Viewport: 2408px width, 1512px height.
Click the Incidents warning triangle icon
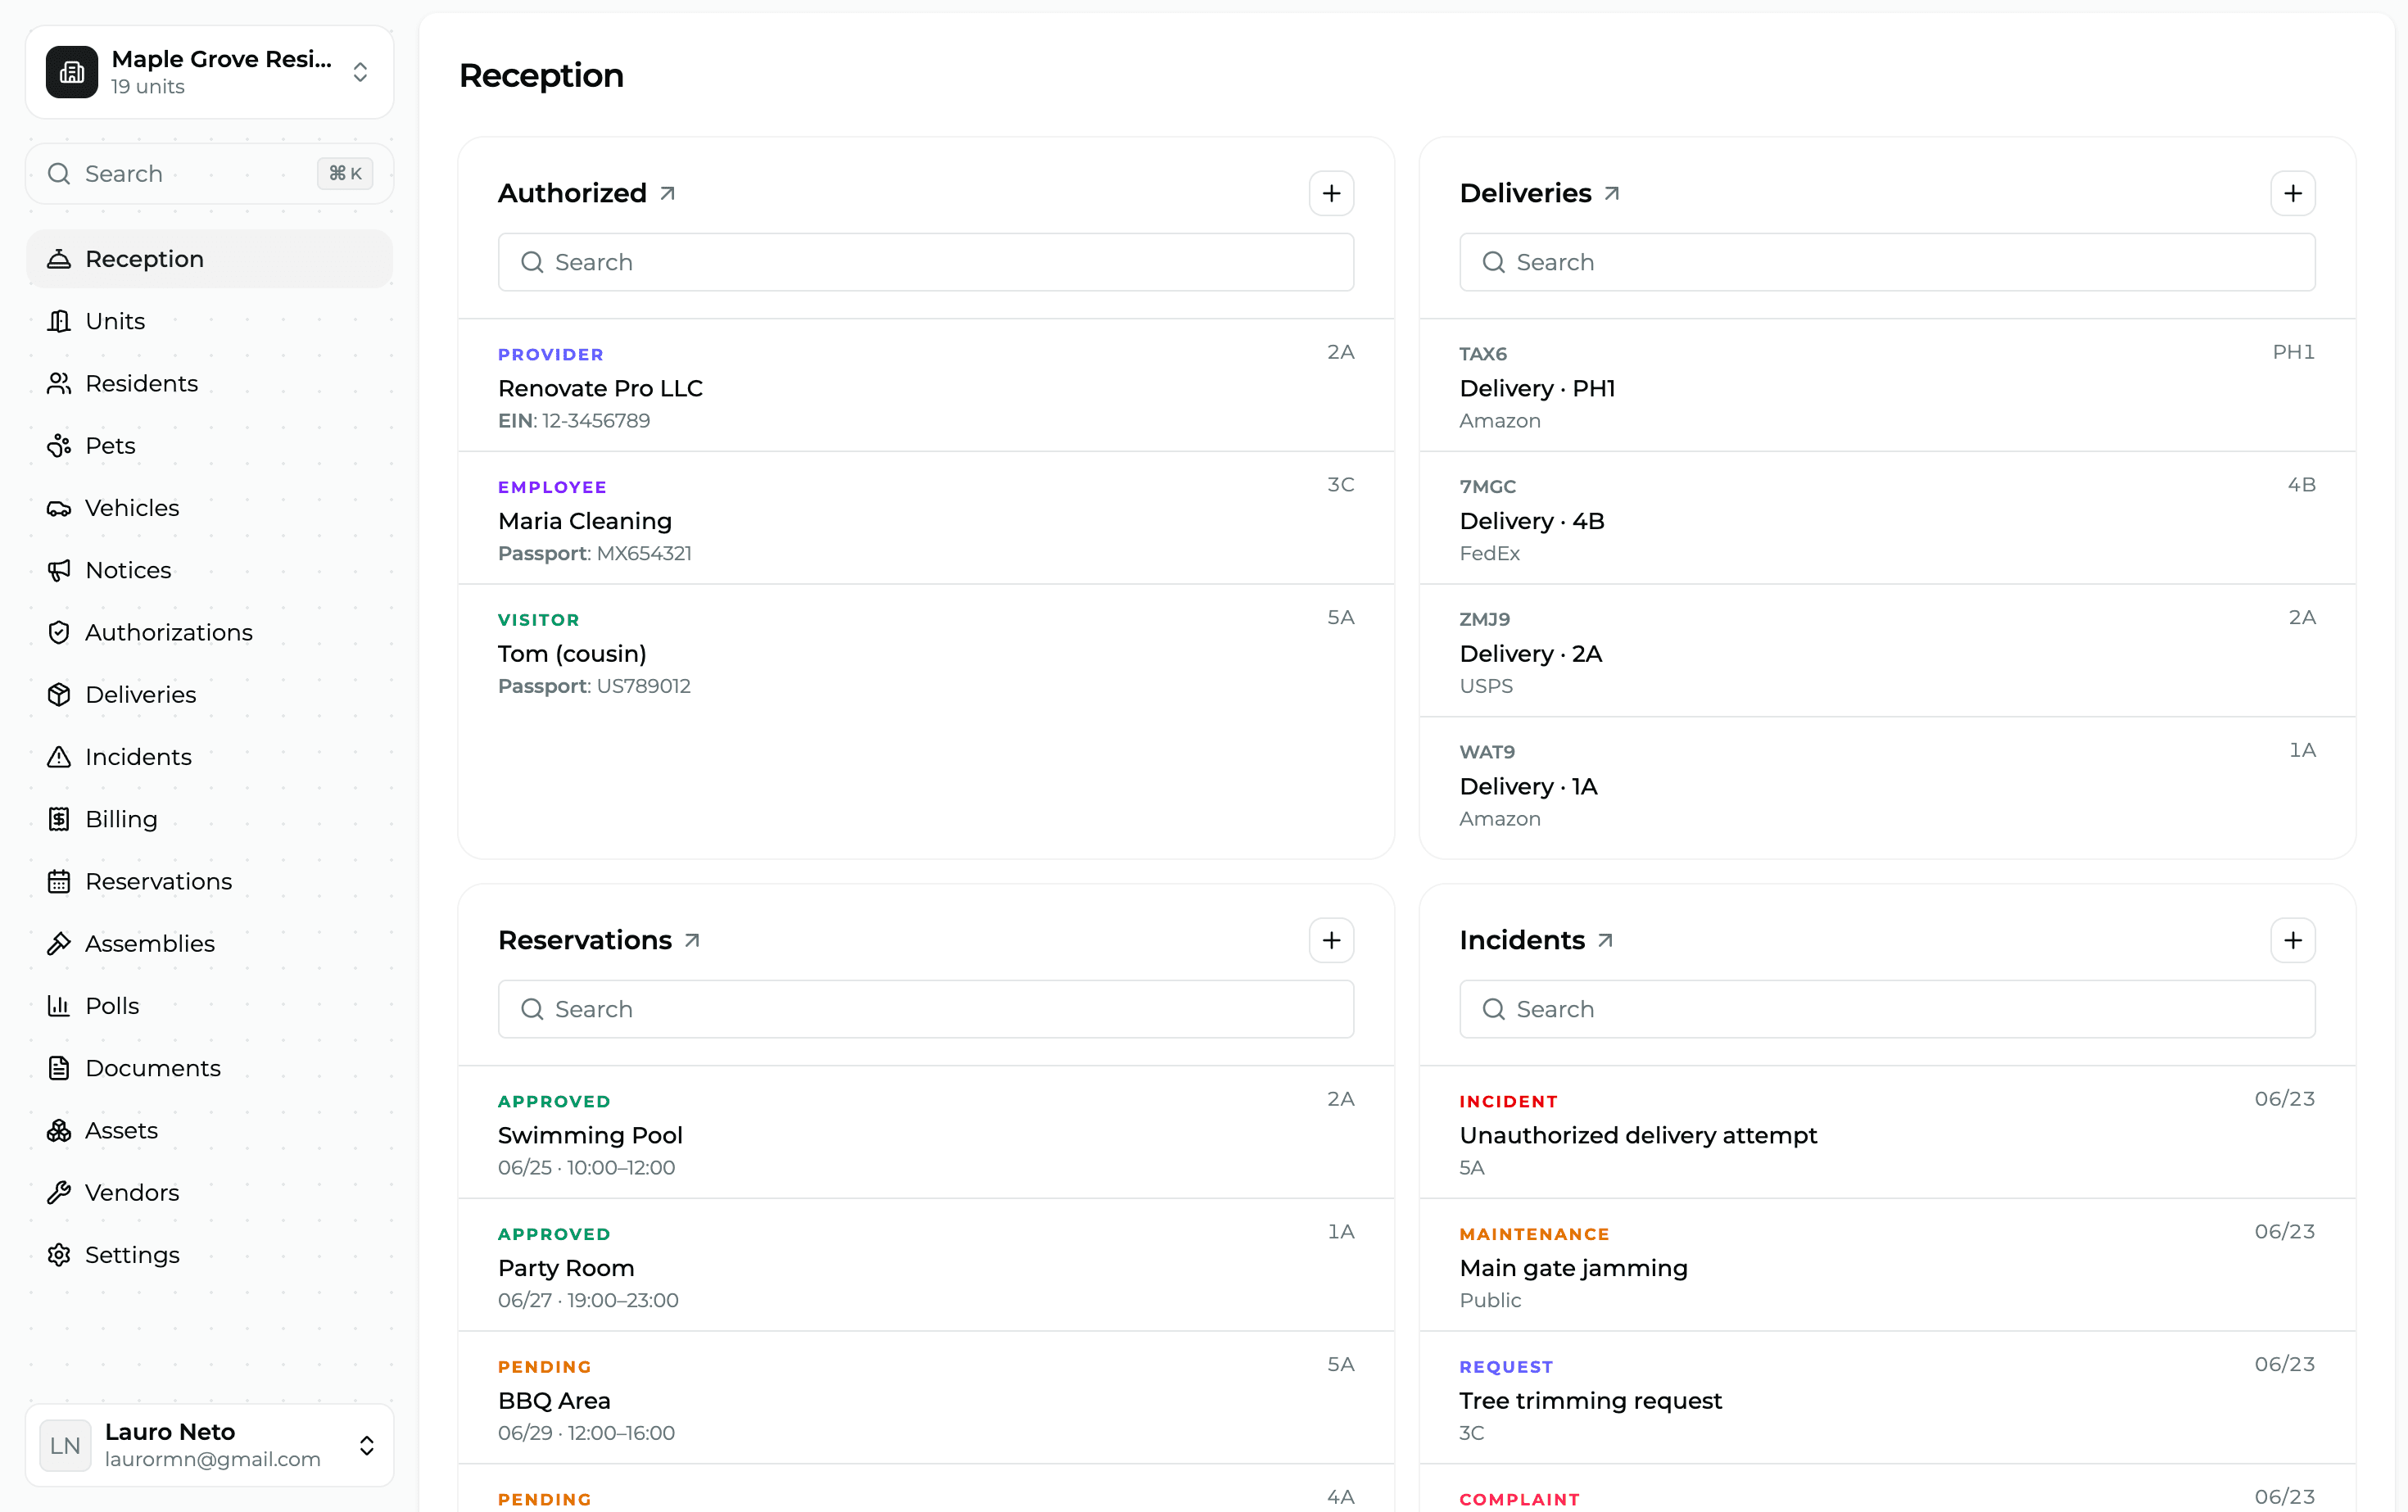tap(59, 757)
